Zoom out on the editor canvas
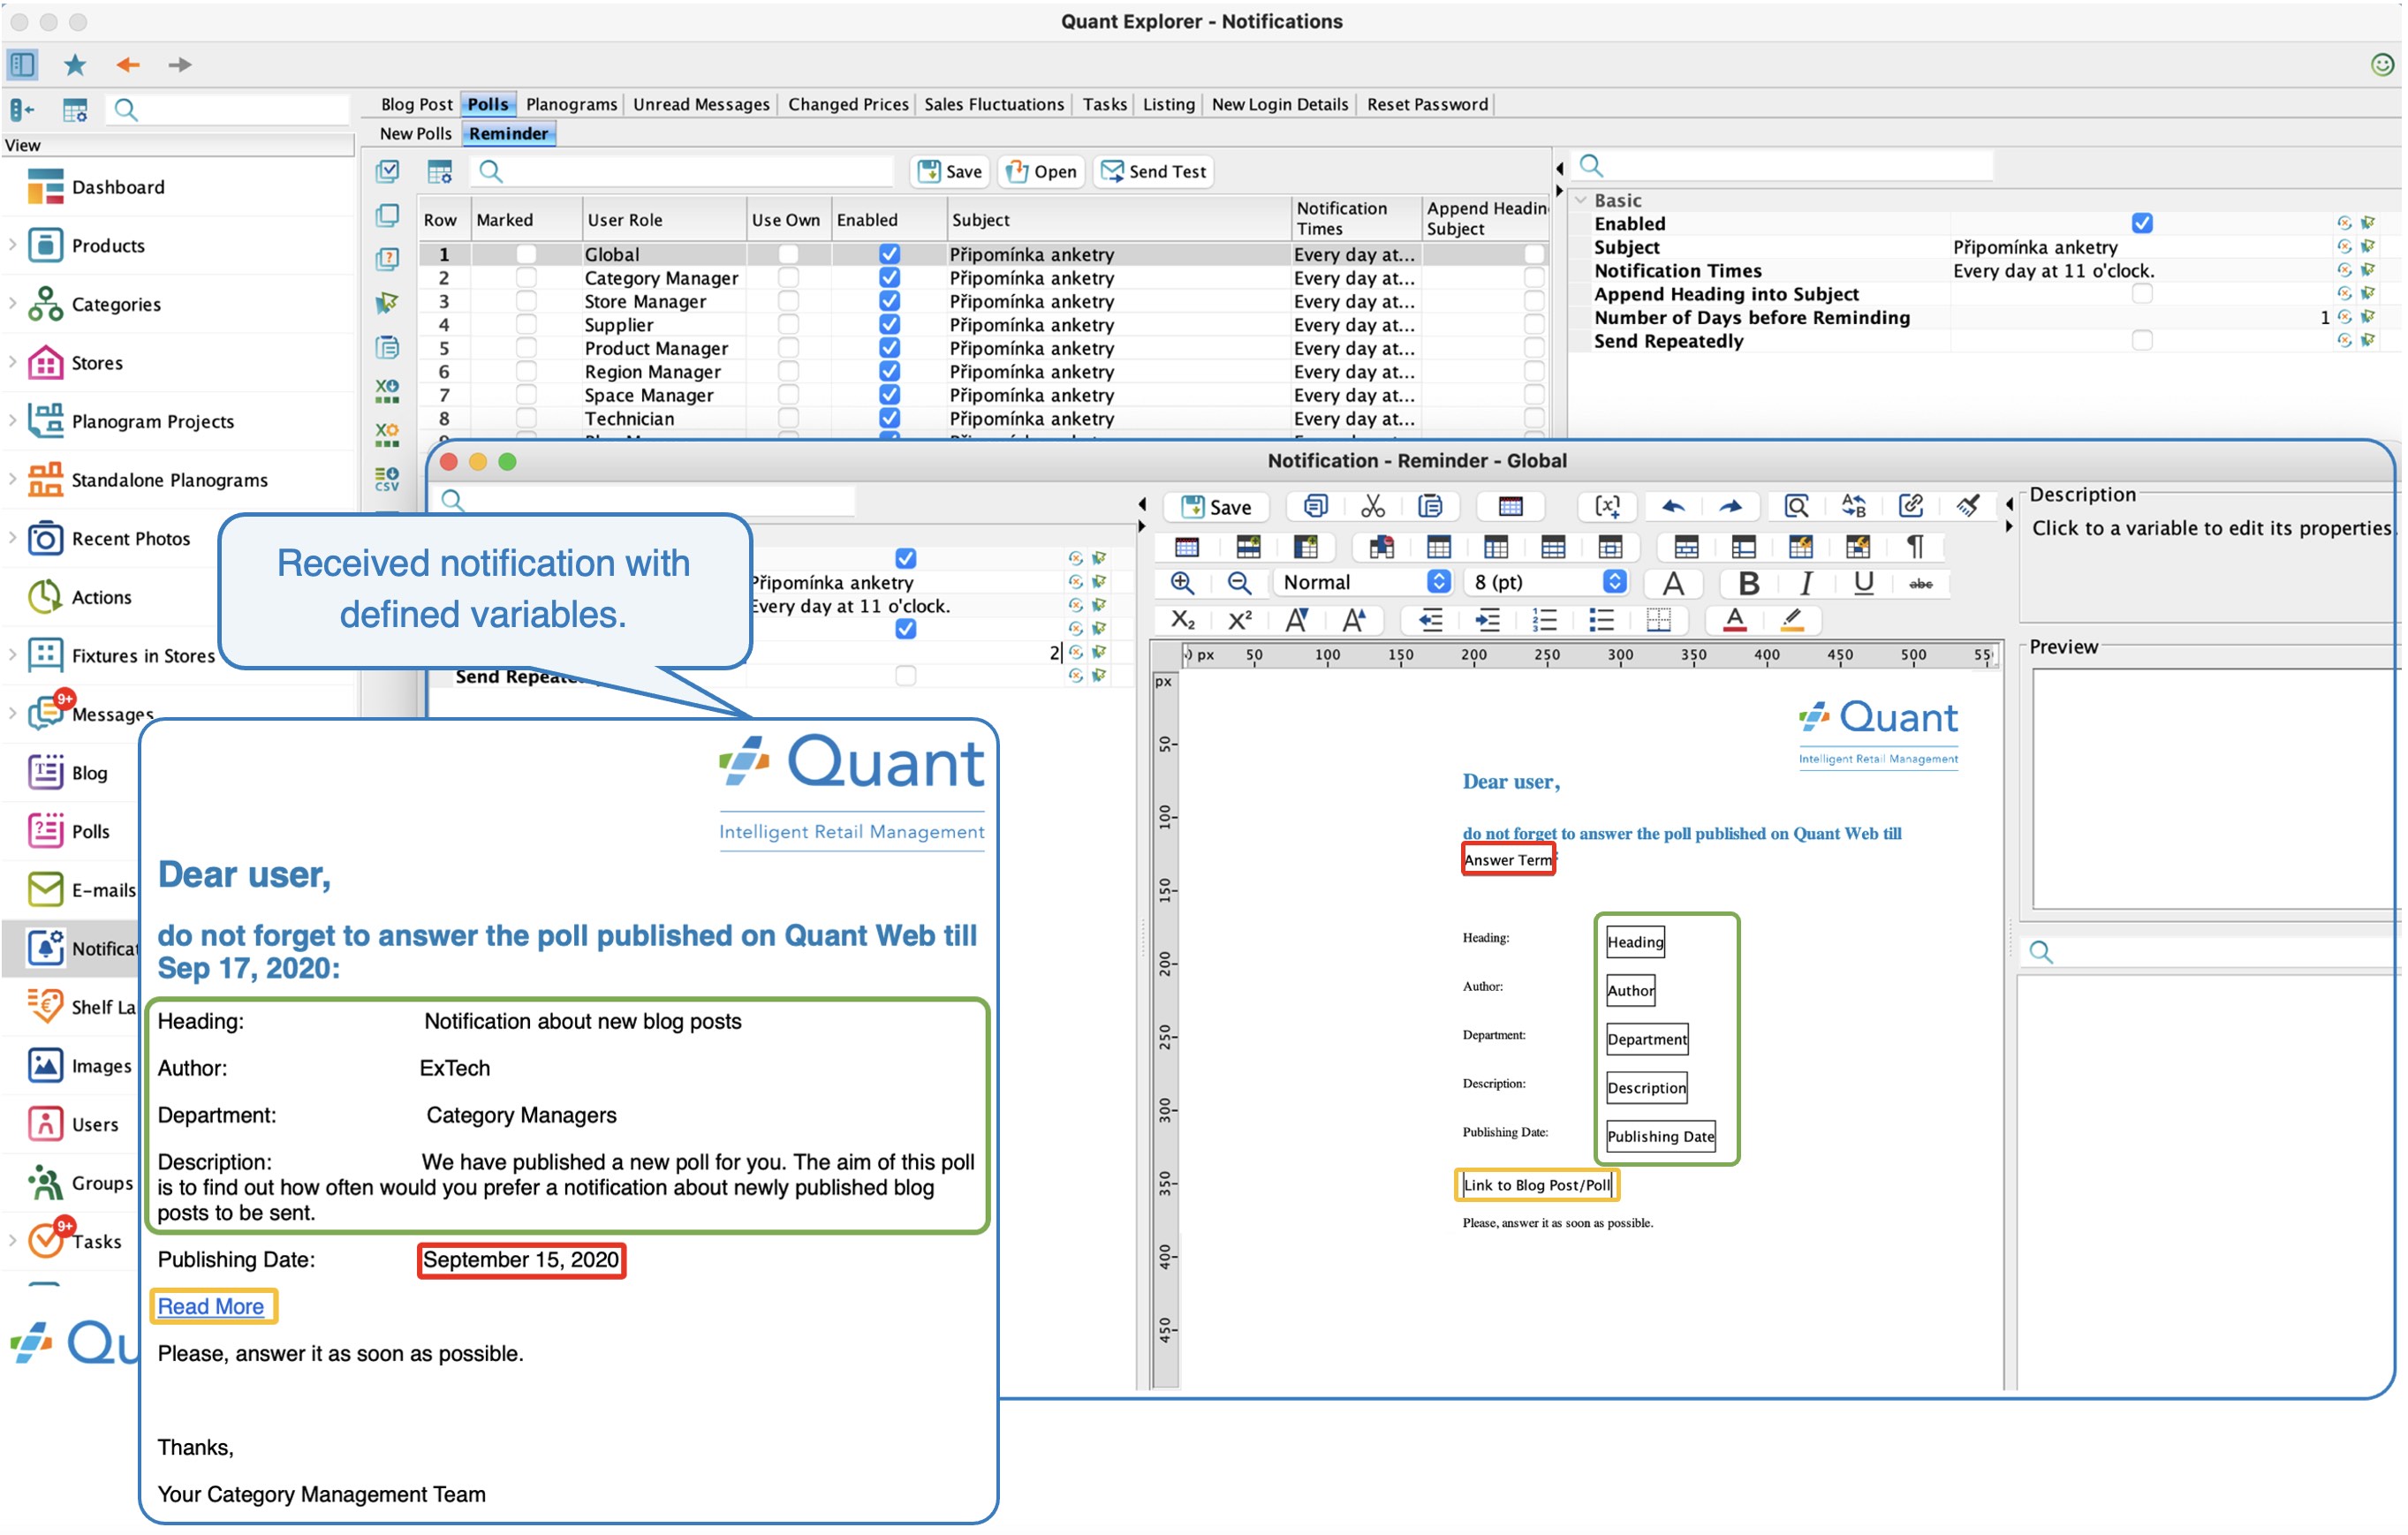The height and width of the screenshot is (1535, 2408). pos(1239,583)
